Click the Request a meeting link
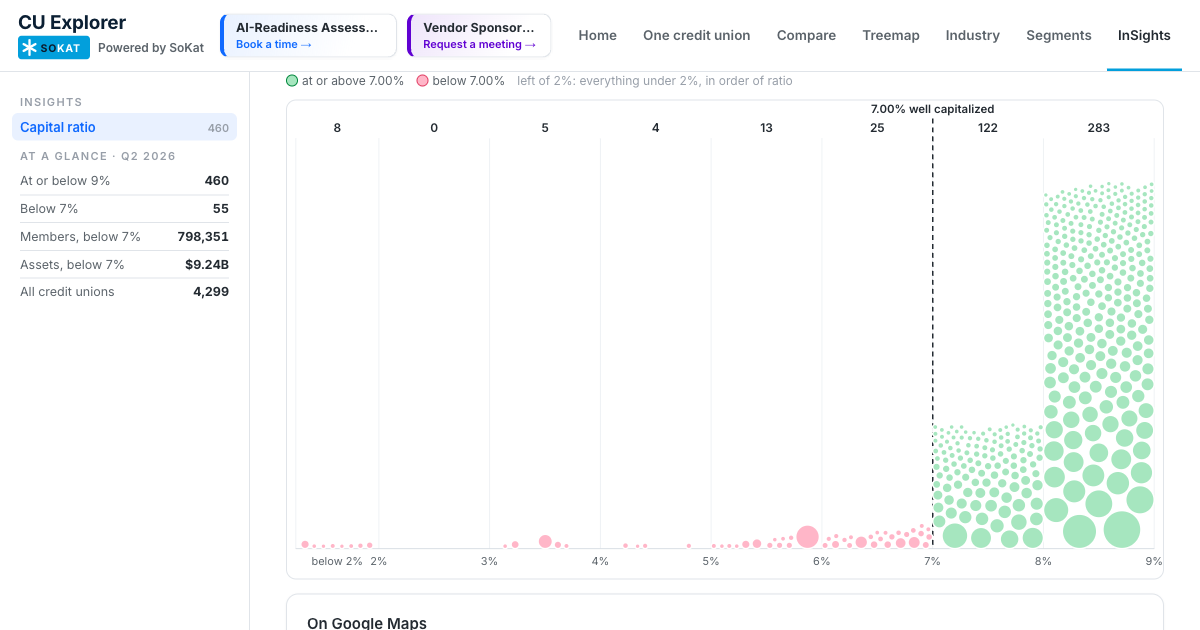The height and width of the screenshot is (630, 1200). (479, 45)
